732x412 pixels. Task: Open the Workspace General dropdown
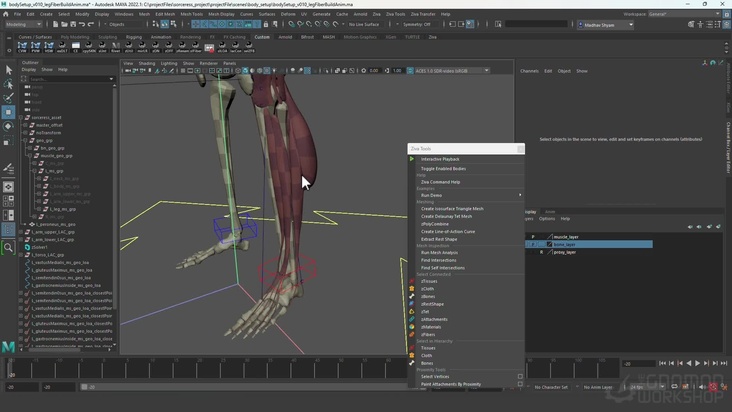click(683, 14)
